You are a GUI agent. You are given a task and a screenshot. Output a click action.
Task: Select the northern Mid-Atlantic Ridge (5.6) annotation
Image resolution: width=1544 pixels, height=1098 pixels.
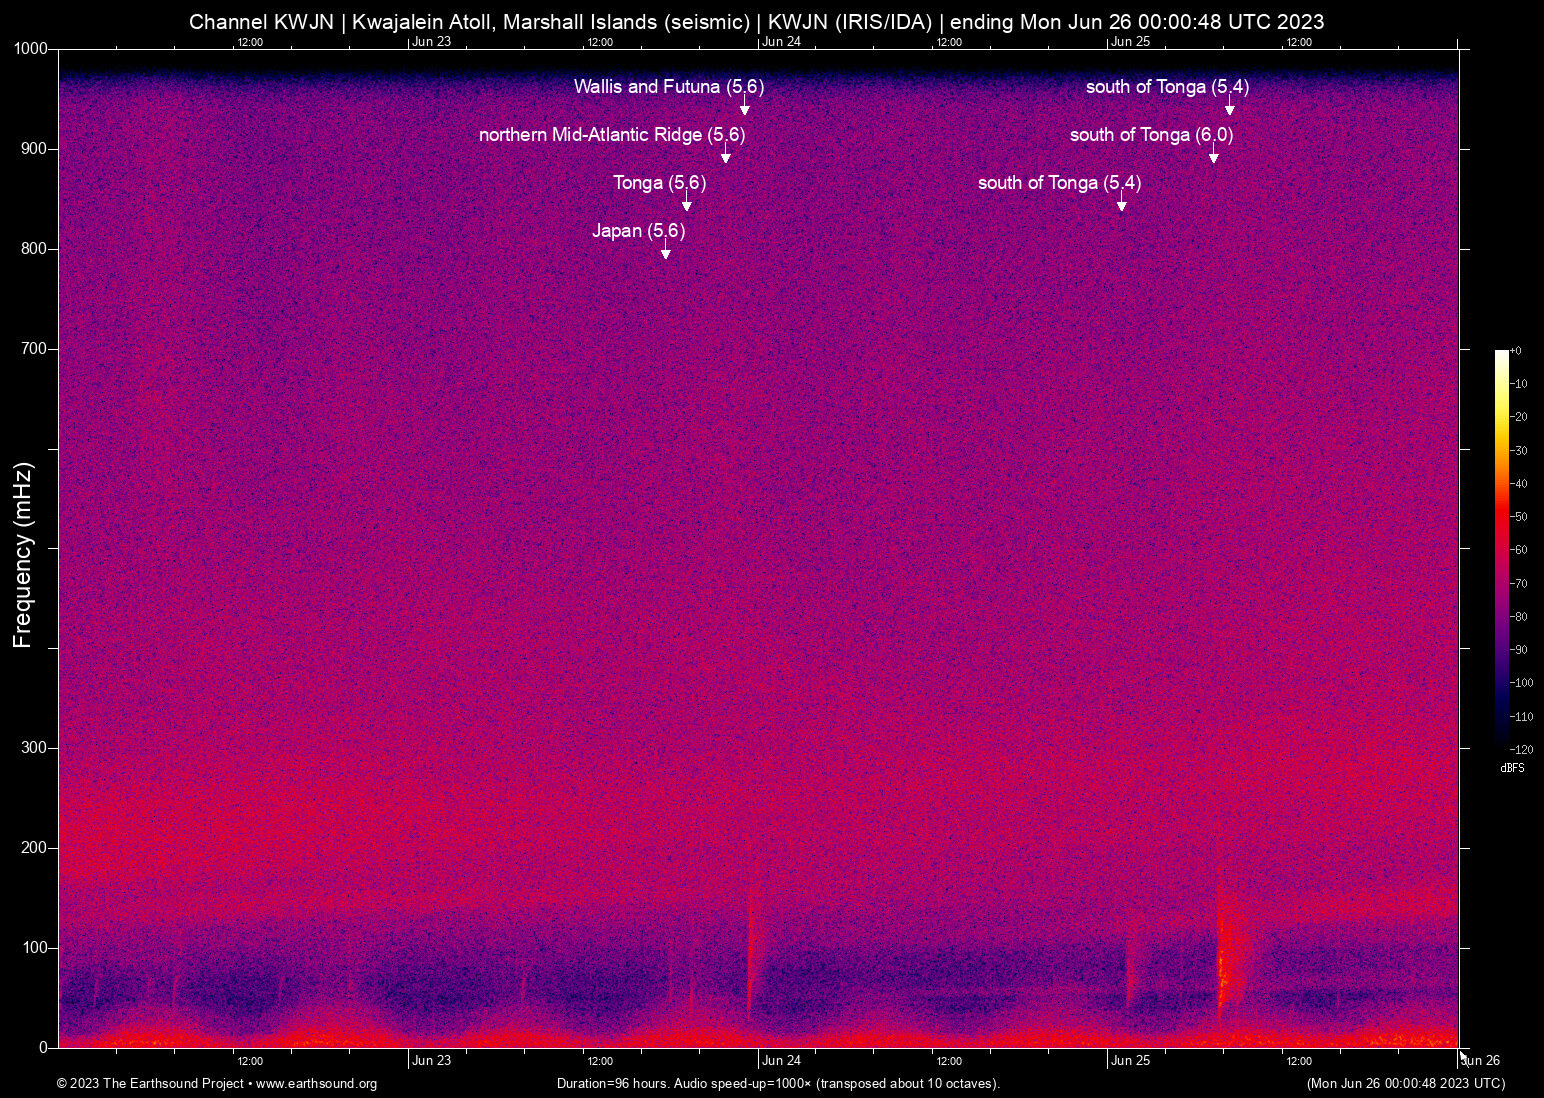point(612,134)
